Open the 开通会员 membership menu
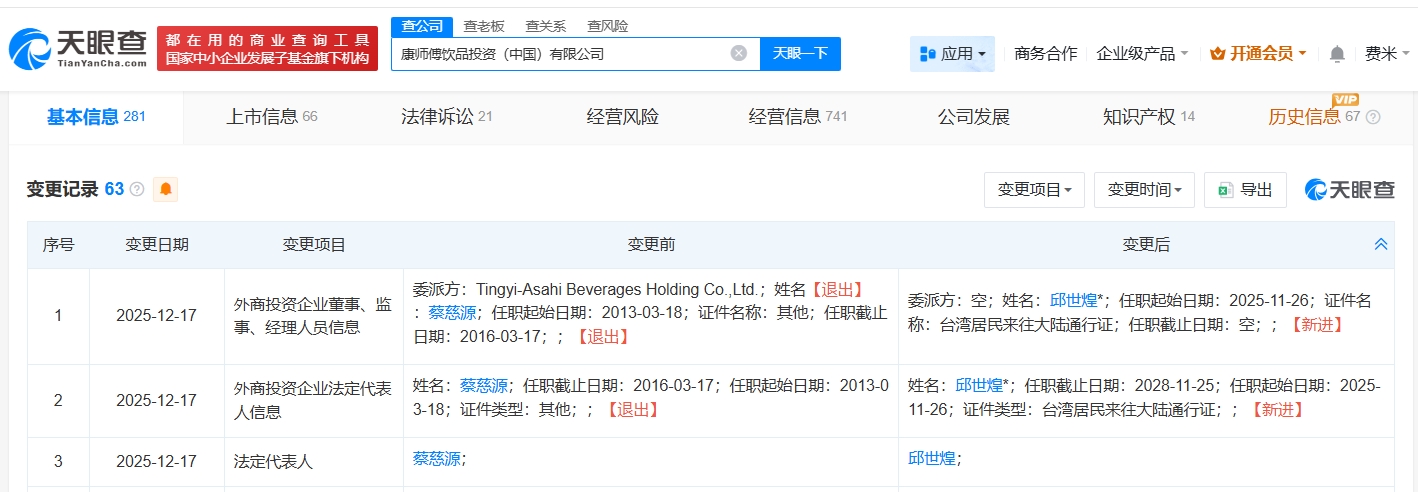1418x492 pixels. [1257, 54]
